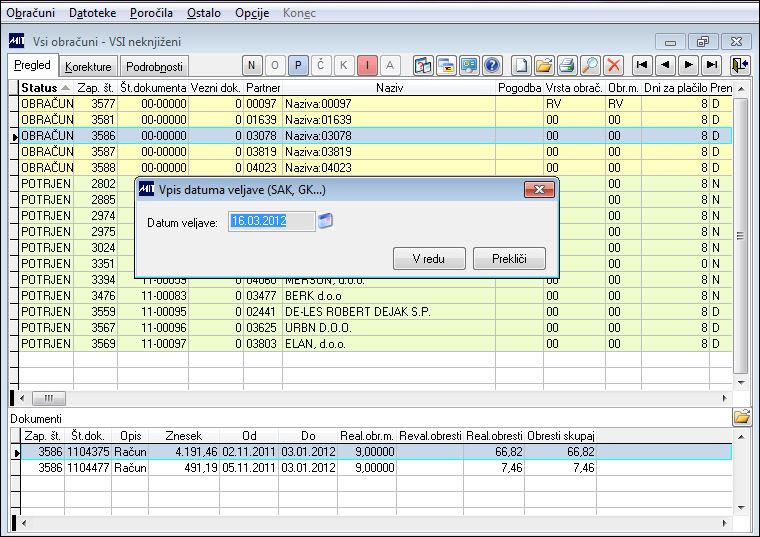The image size is (760, 537).
Task: Select document 1104477 in Dokumenti grid
Action: (x=376, y=468)
